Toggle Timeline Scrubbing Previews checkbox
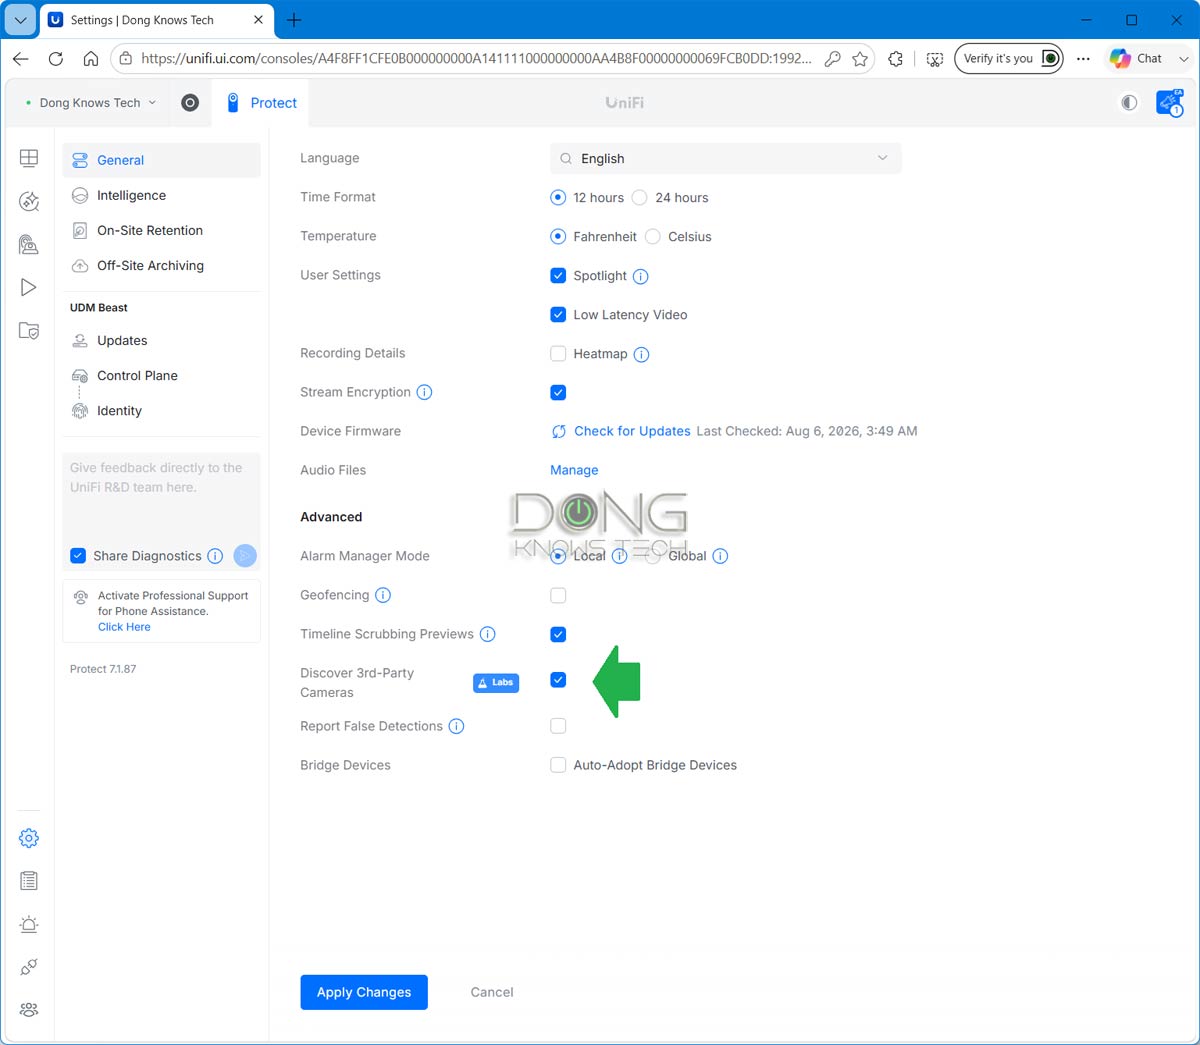This screenshot has height=1045, width=1200. point(558,635)
